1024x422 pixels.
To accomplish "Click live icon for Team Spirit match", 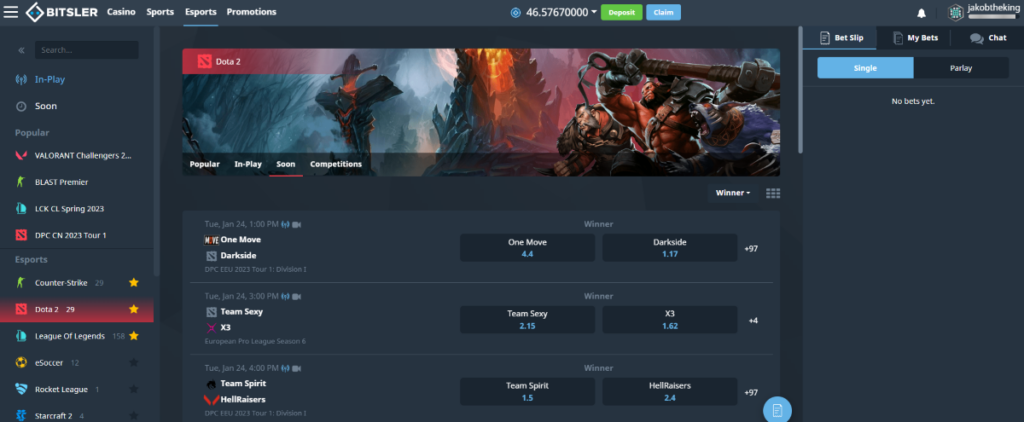I will 285,368.
